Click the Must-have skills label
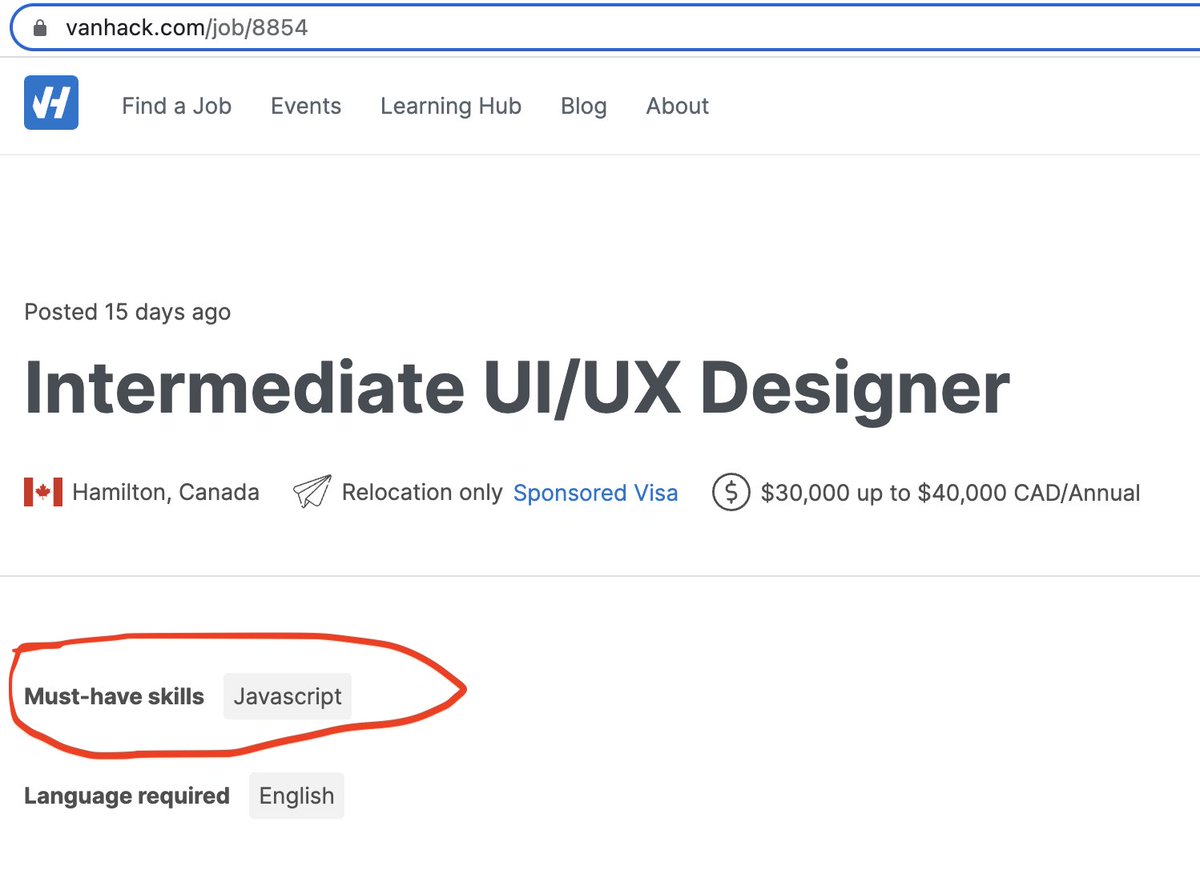Viewport: 1200px width, 891px height. pos(114,697)
